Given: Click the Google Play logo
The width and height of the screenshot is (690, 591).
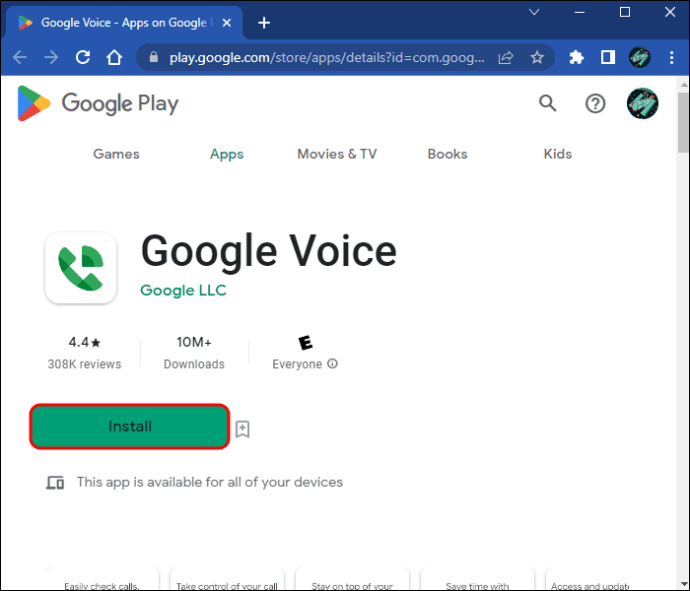Looking at the screenshot, I should 98,103.
